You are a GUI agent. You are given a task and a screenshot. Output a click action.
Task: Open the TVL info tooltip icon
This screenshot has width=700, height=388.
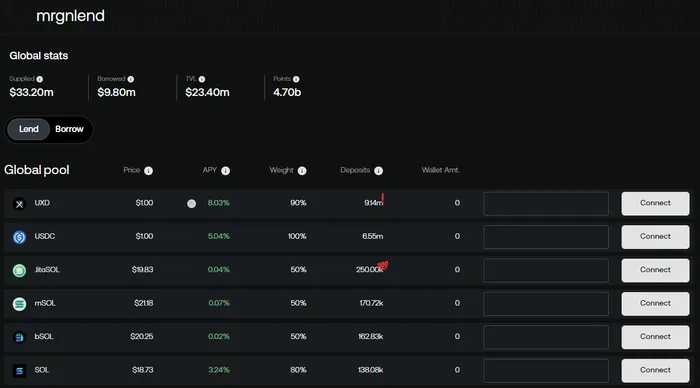(202, 79)
